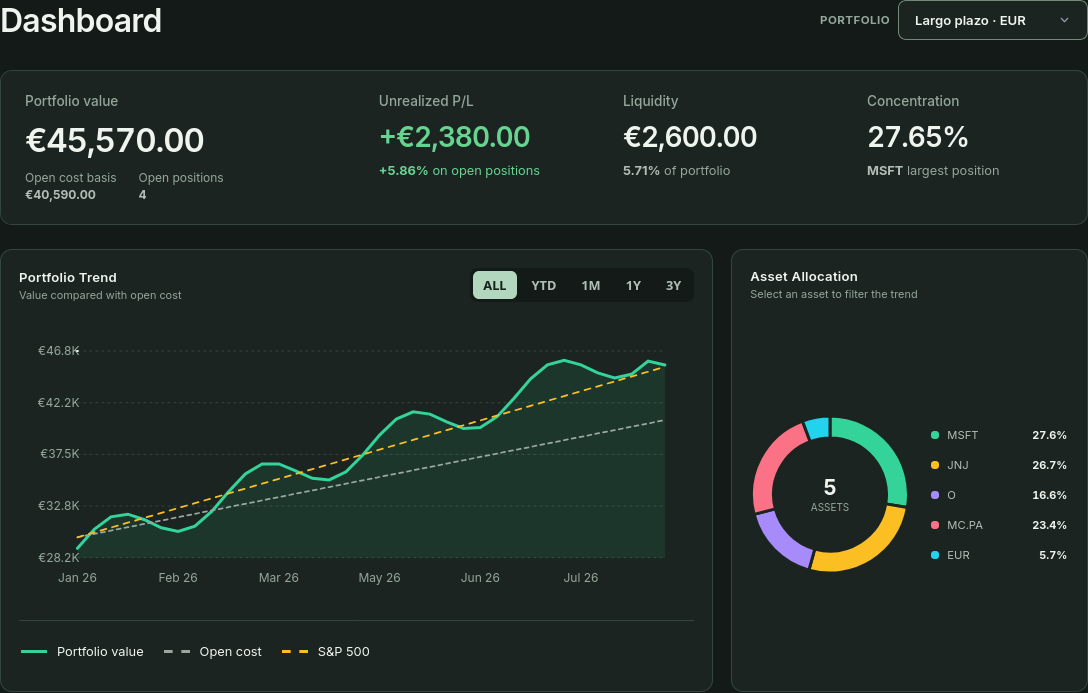
Task: Select the EUR asset legend entry
Action: tap(998, 555)
